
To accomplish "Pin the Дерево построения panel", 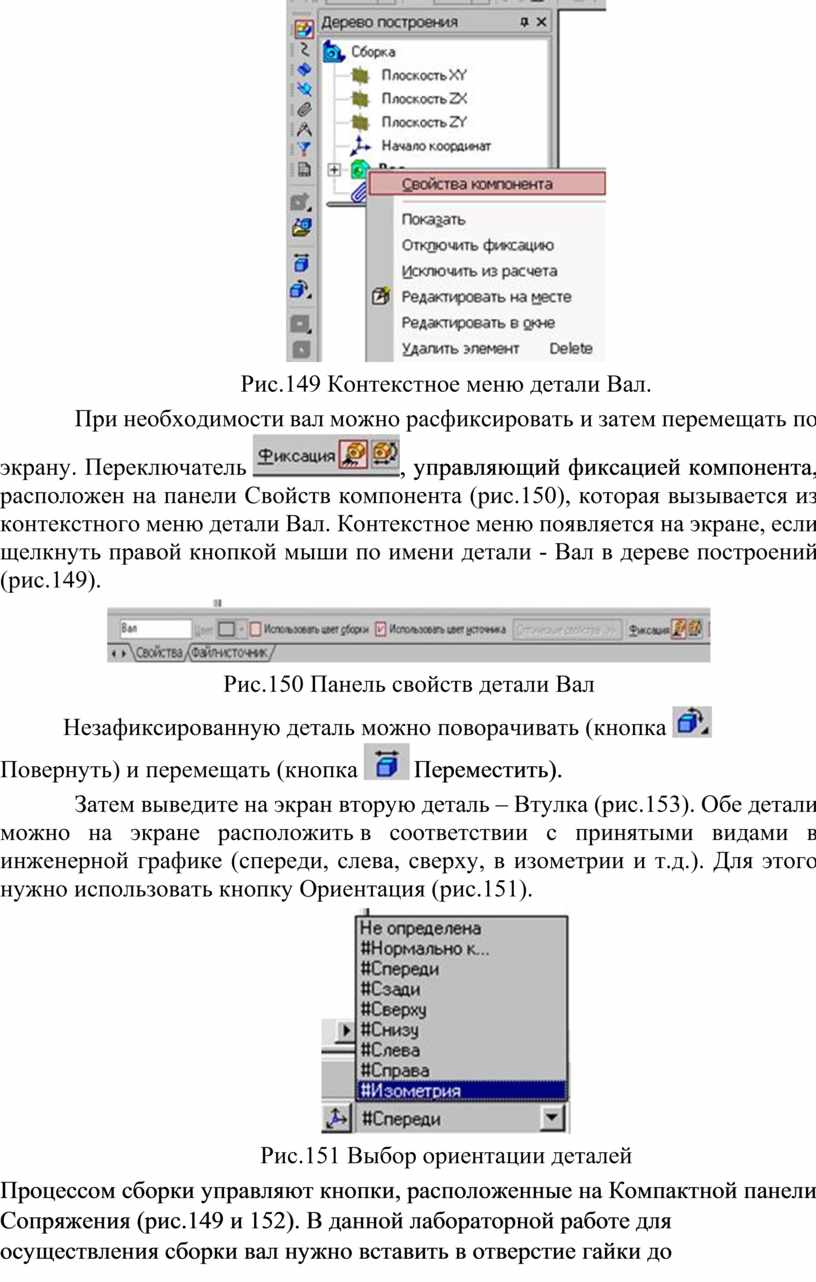I will pos(524,22).
